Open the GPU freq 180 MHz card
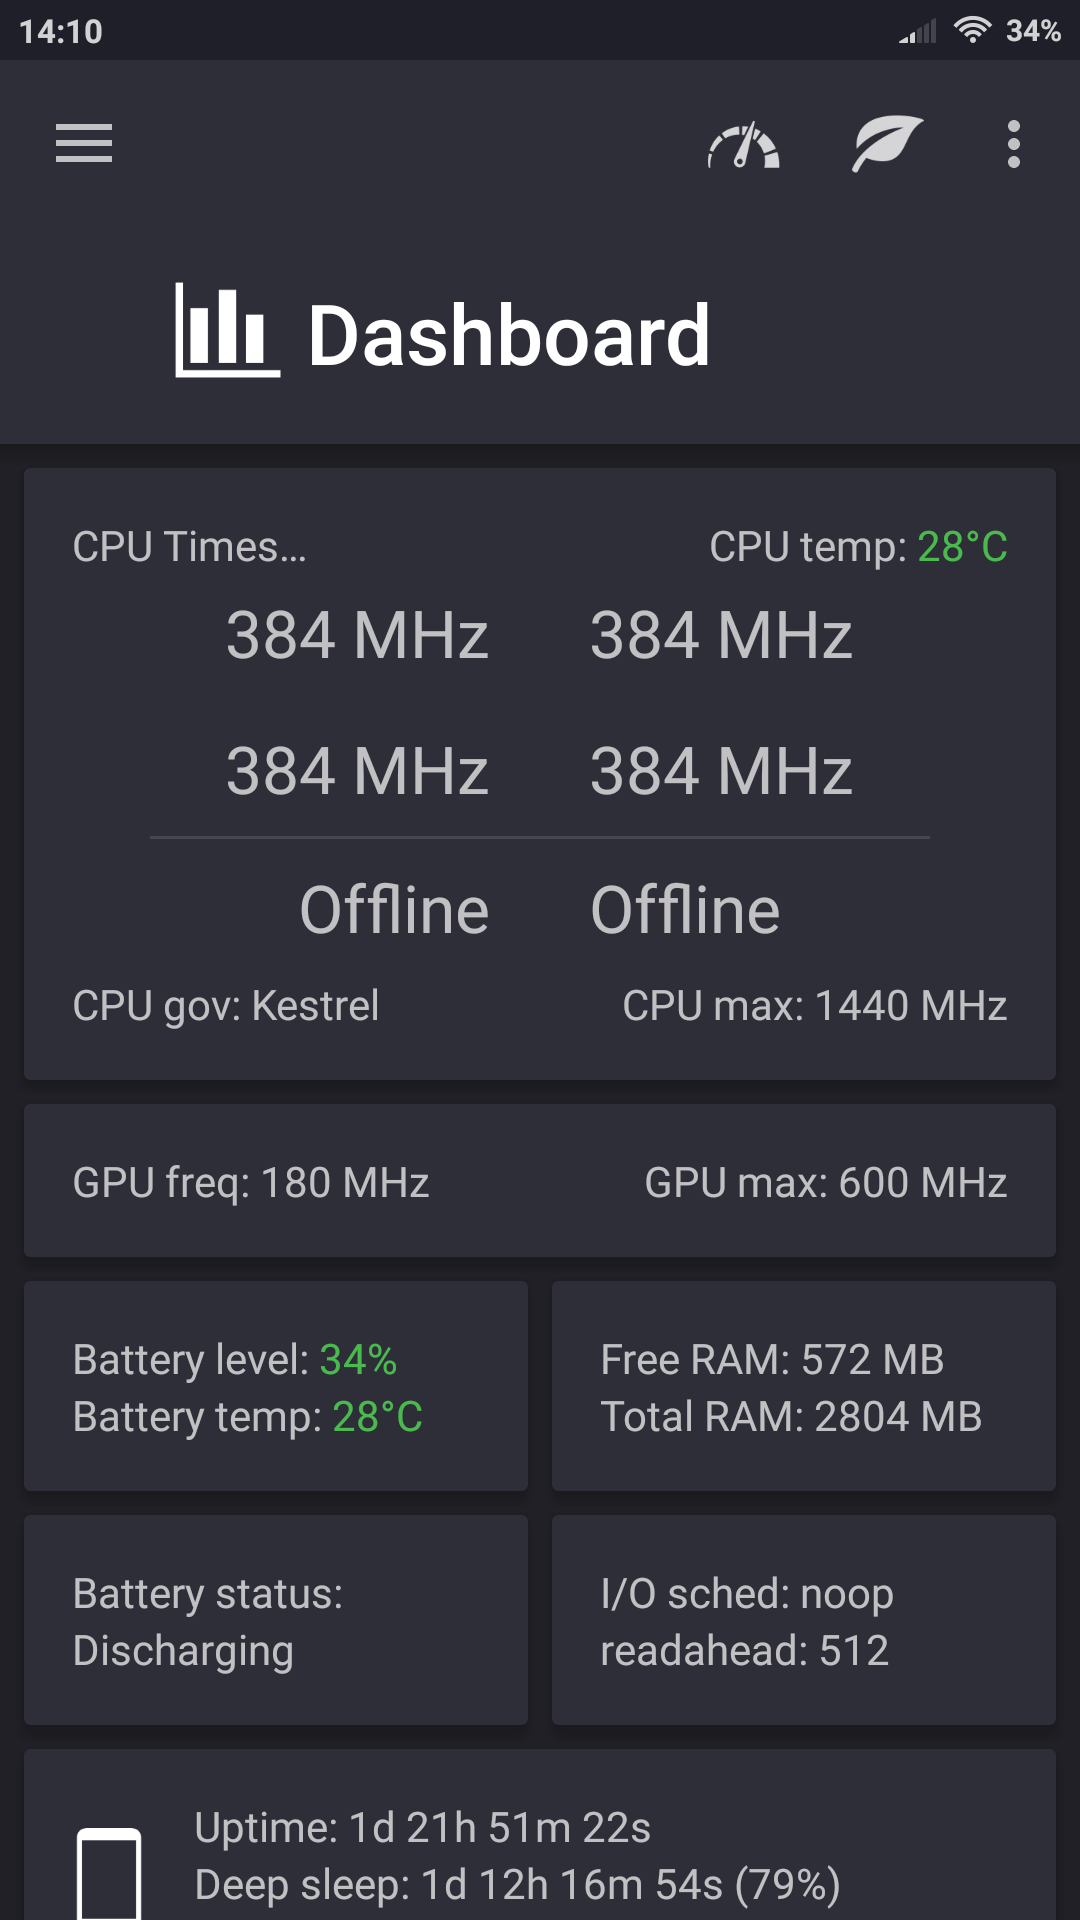1080x1920 pixels. 251,1183
